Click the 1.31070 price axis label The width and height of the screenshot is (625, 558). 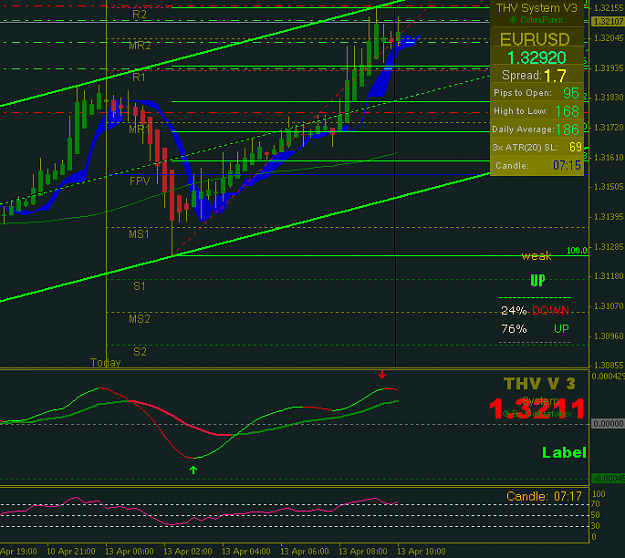(x=608, y=306)
